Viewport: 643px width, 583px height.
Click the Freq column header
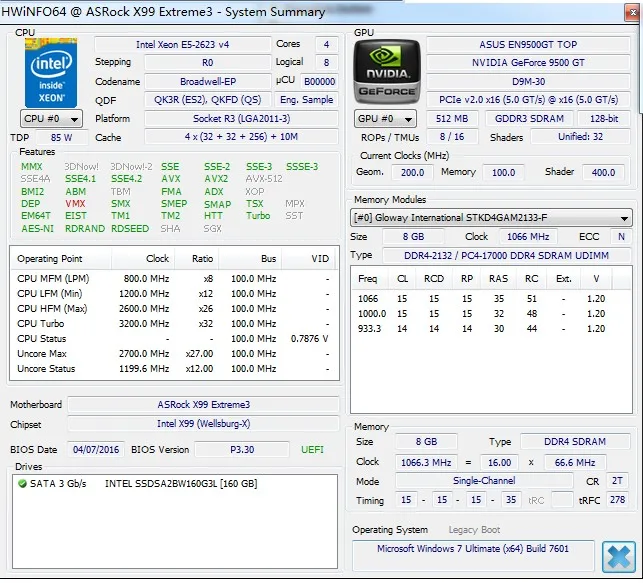click(x=368, y=279)
